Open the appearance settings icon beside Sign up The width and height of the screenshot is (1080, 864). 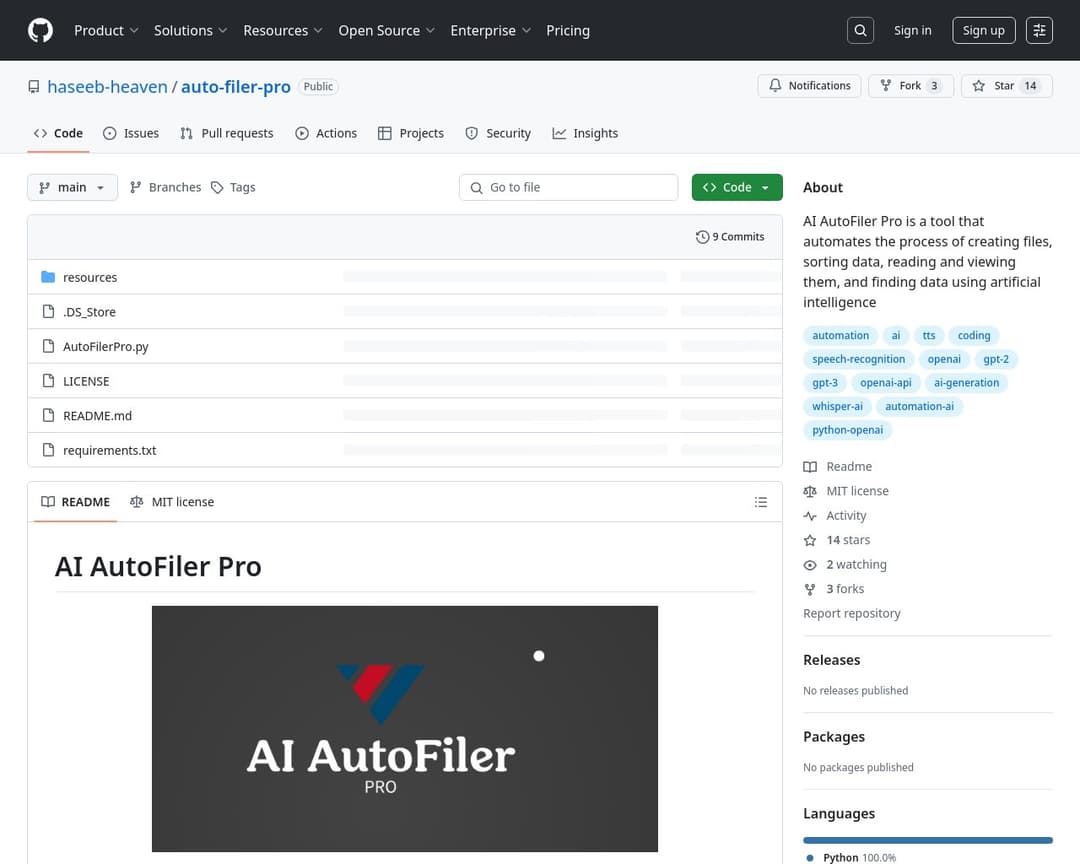(x=1039, y=30)
